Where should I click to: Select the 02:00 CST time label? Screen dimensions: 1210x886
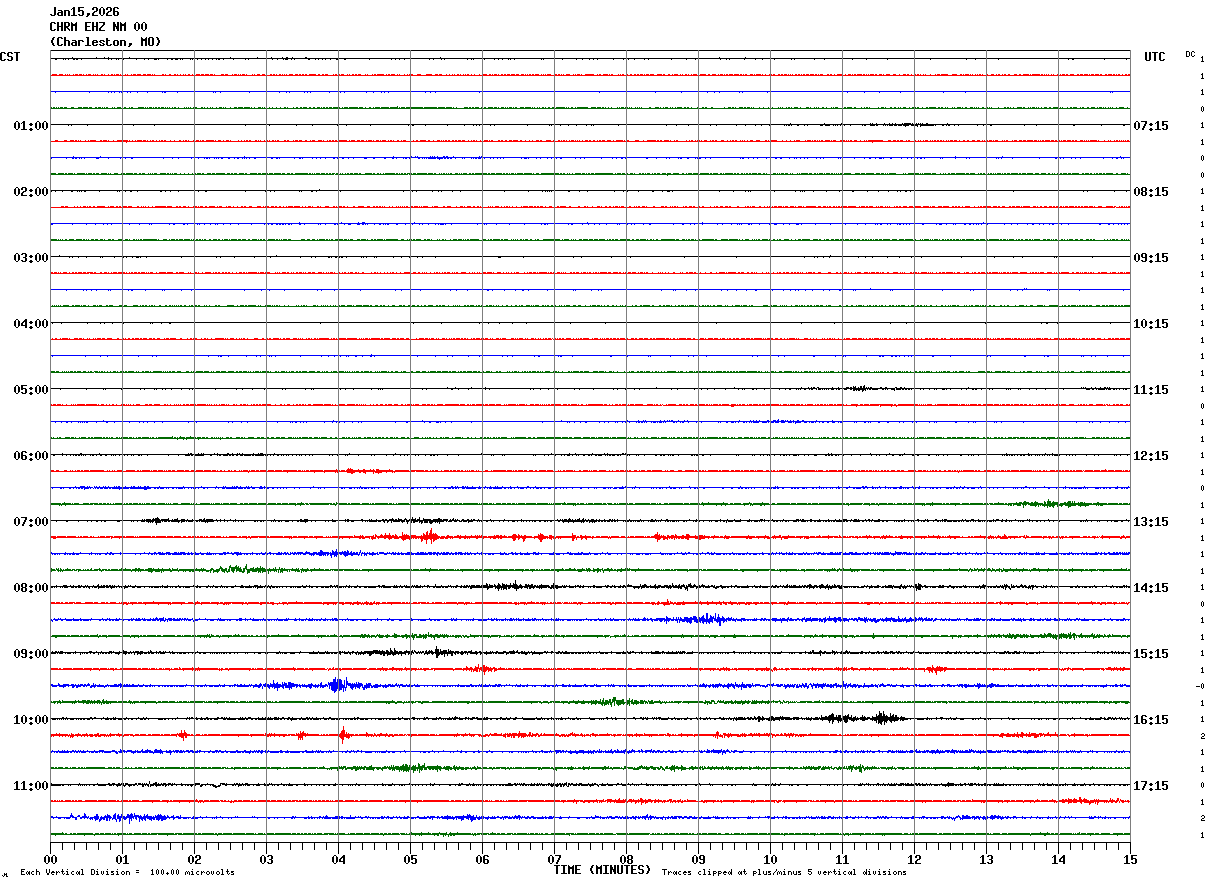point(31,192)
